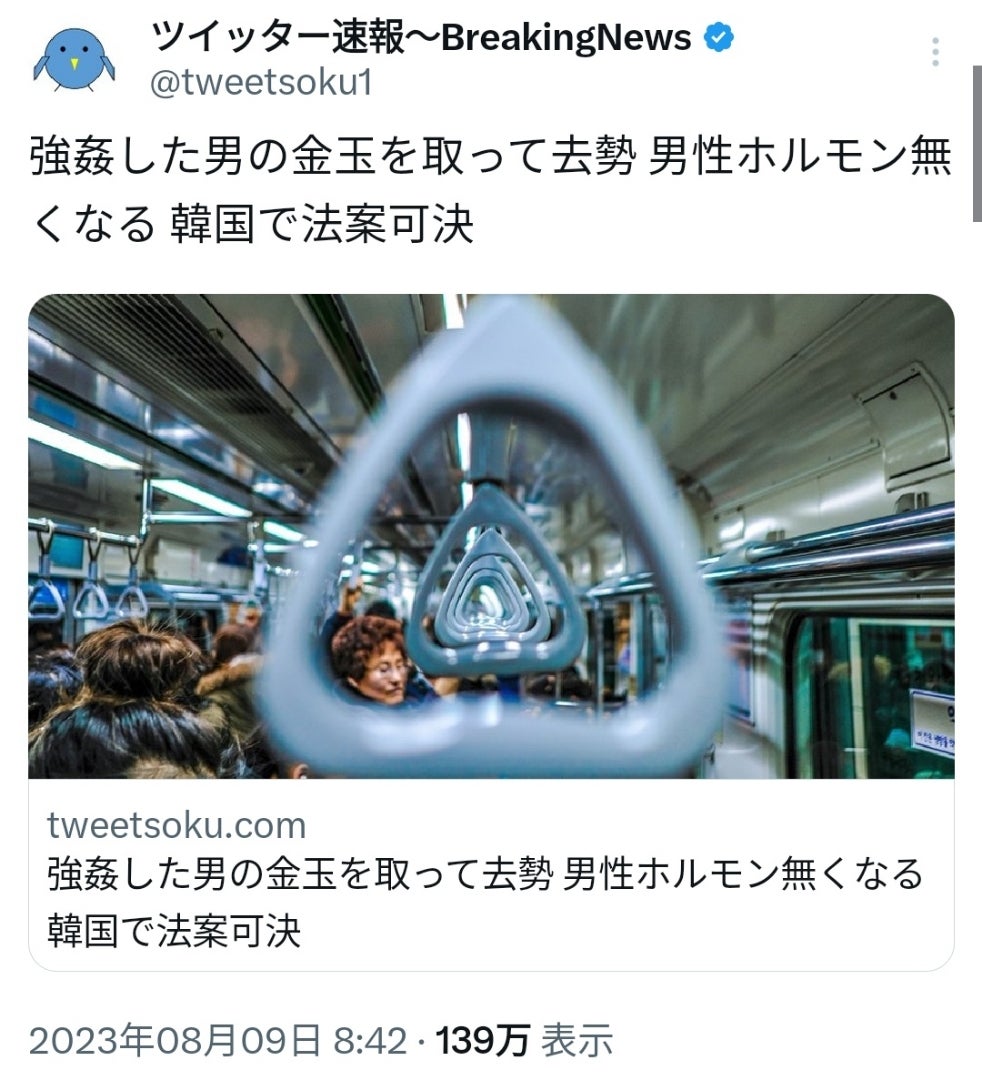Open the subway strap photo preview
Screen dimensions: 982x1080
coord(491,536)
